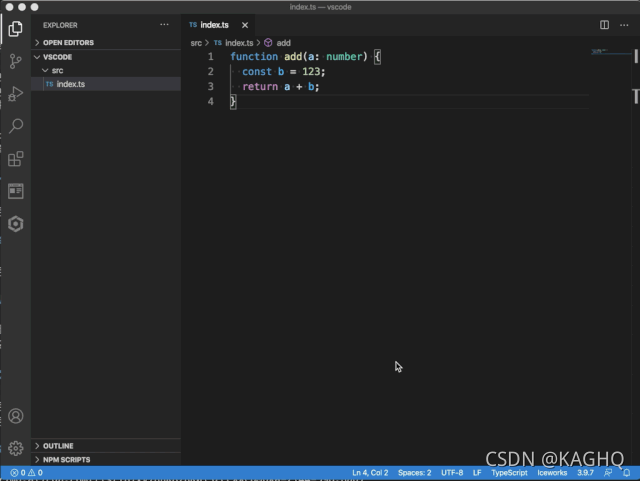The height and width of the screenshot is (481, 640).
Task: Select index.ts in the file tree
Action: click(x=106, y=84)
